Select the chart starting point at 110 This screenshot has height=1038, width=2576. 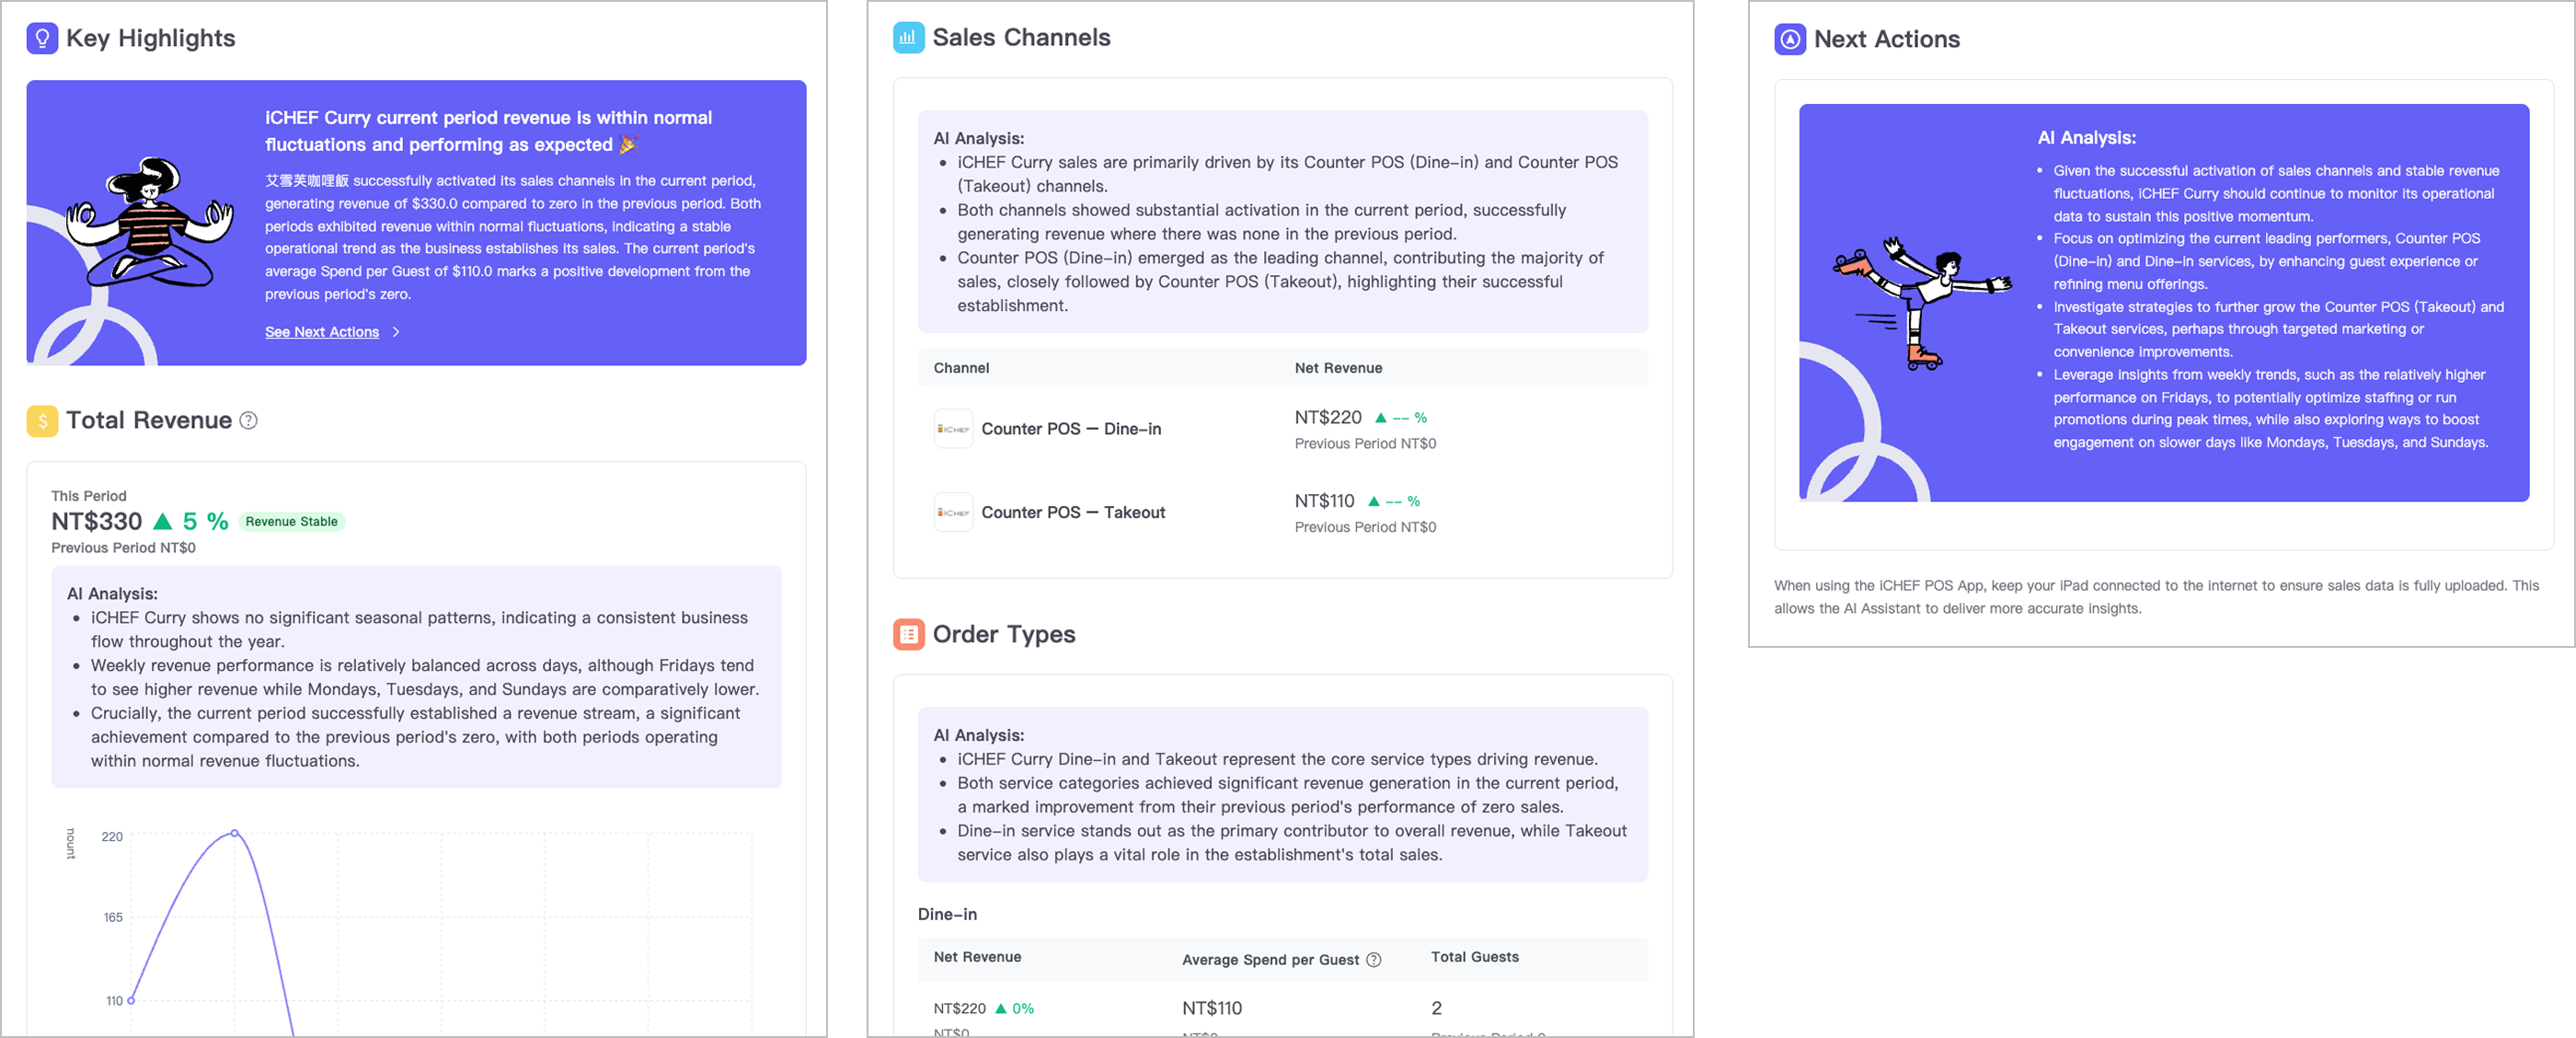131,1000
